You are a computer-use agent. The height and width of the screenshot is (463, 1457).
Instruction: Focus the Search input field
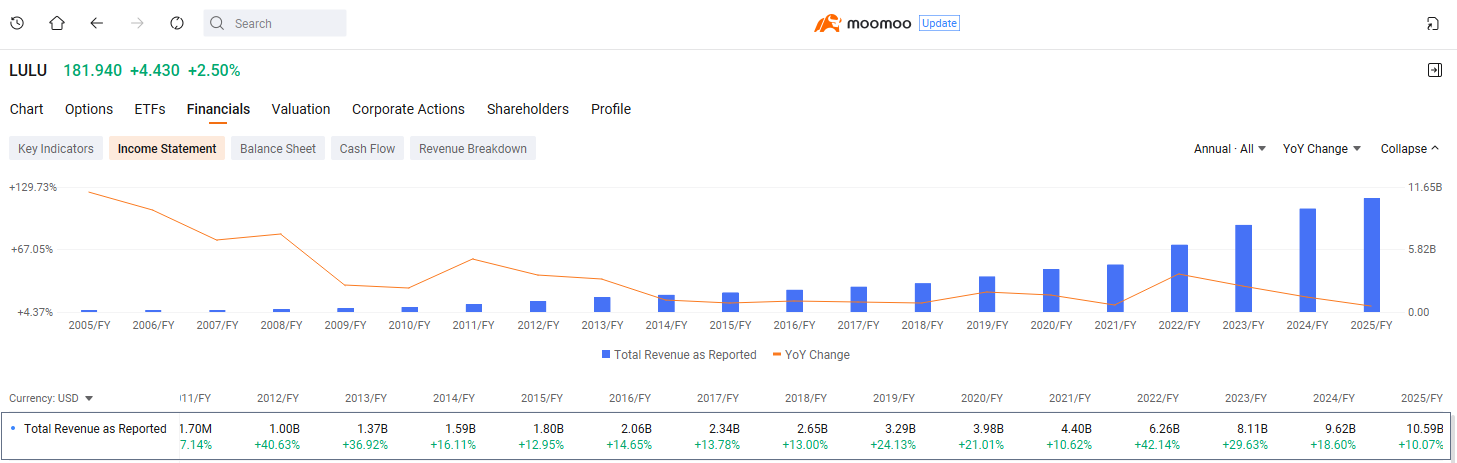click(275, 23)
